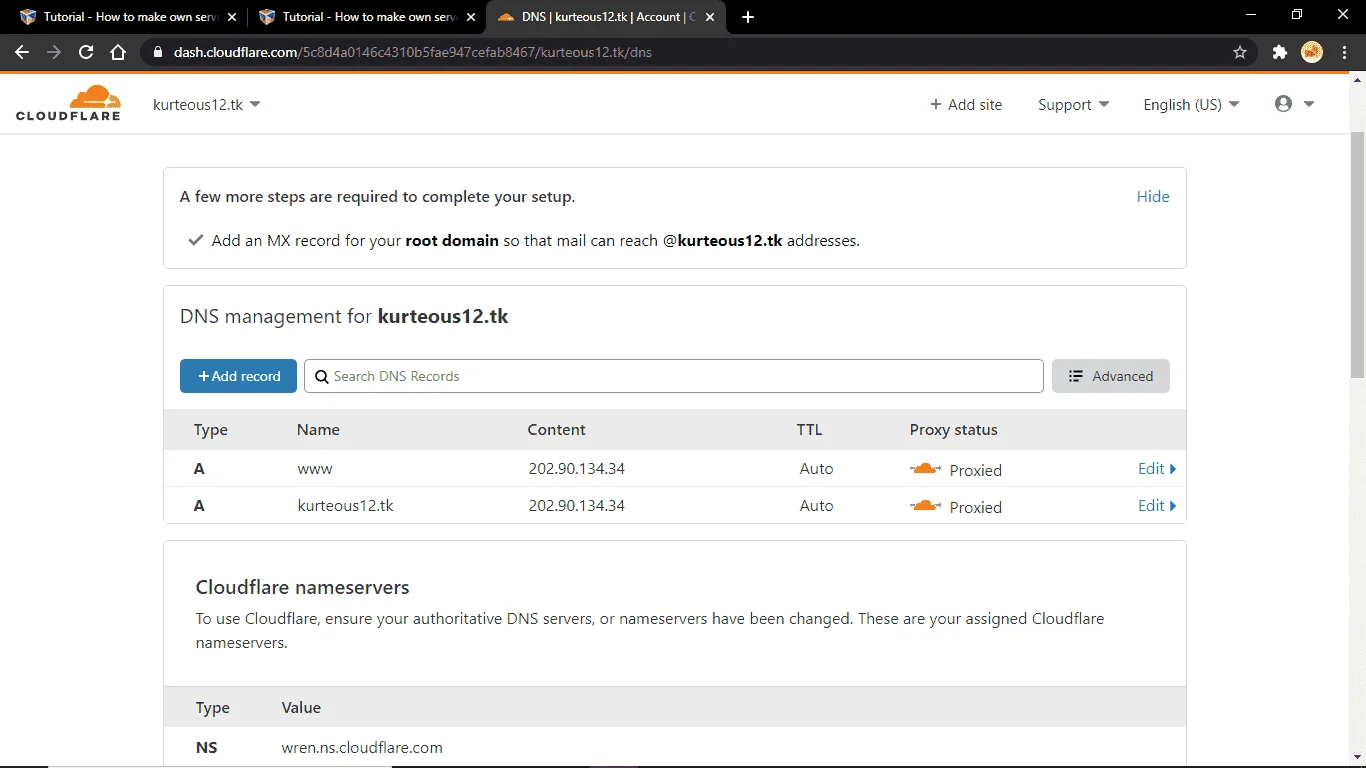The image size is (1366, 768).
Task: Expand the Support dropdown menu
Action: [x=1073, y=104]
